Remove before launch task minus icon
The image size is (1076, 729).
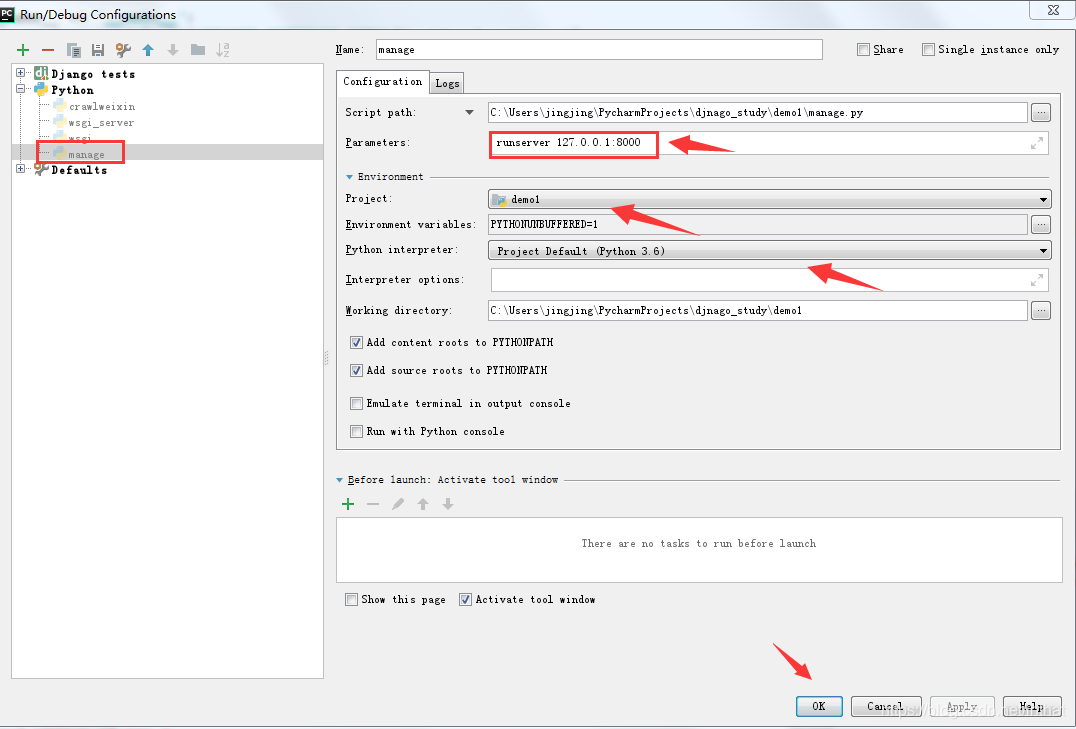pyautogui.click(x=373, y=505)
